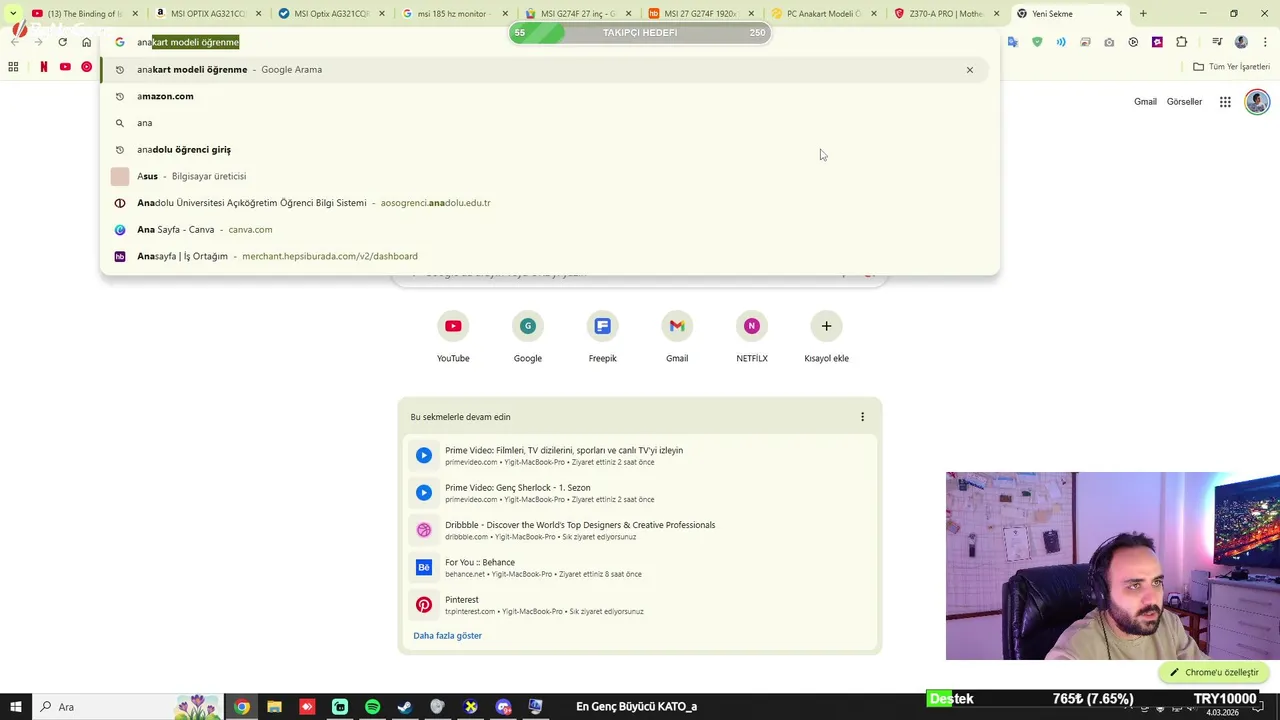This screenshot has height=720, width=1280.
Task: Open the Görseller link
Action: [1184, 102]
